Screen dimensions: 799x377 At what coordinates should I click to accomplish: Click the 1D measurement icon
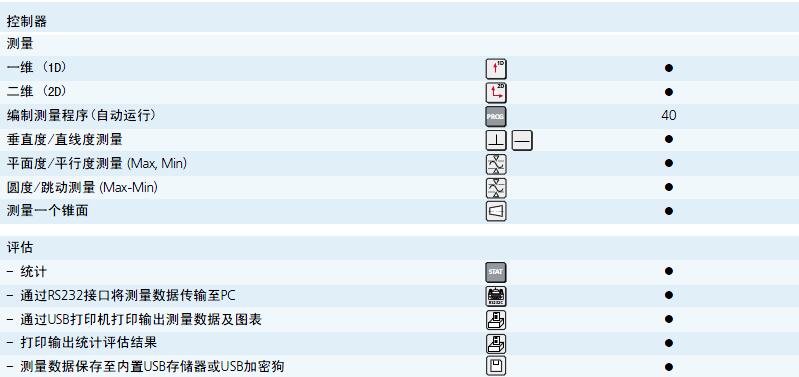tap(496, 69)
